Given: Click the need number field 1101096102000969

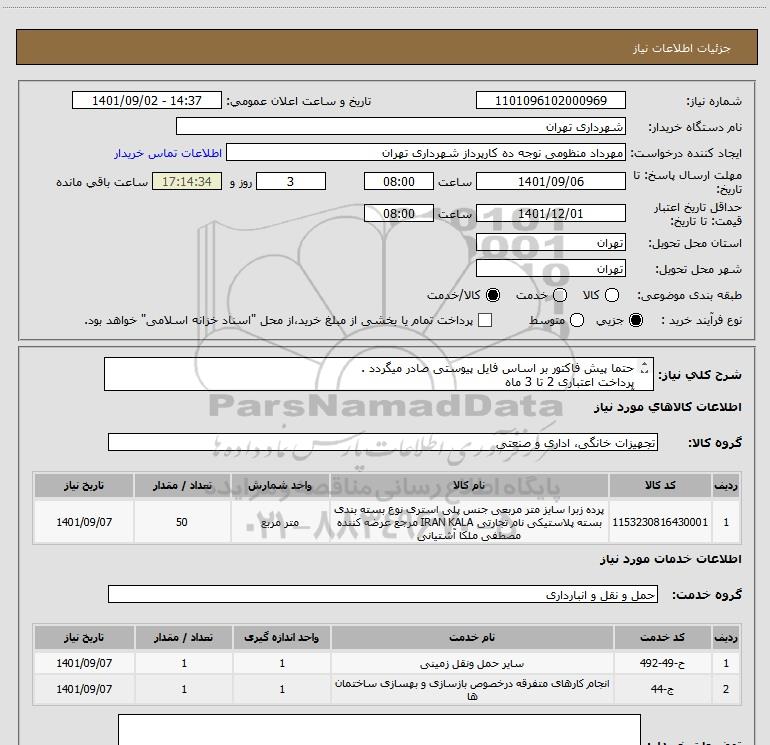Looking at the screenshot, I should 550,101.
